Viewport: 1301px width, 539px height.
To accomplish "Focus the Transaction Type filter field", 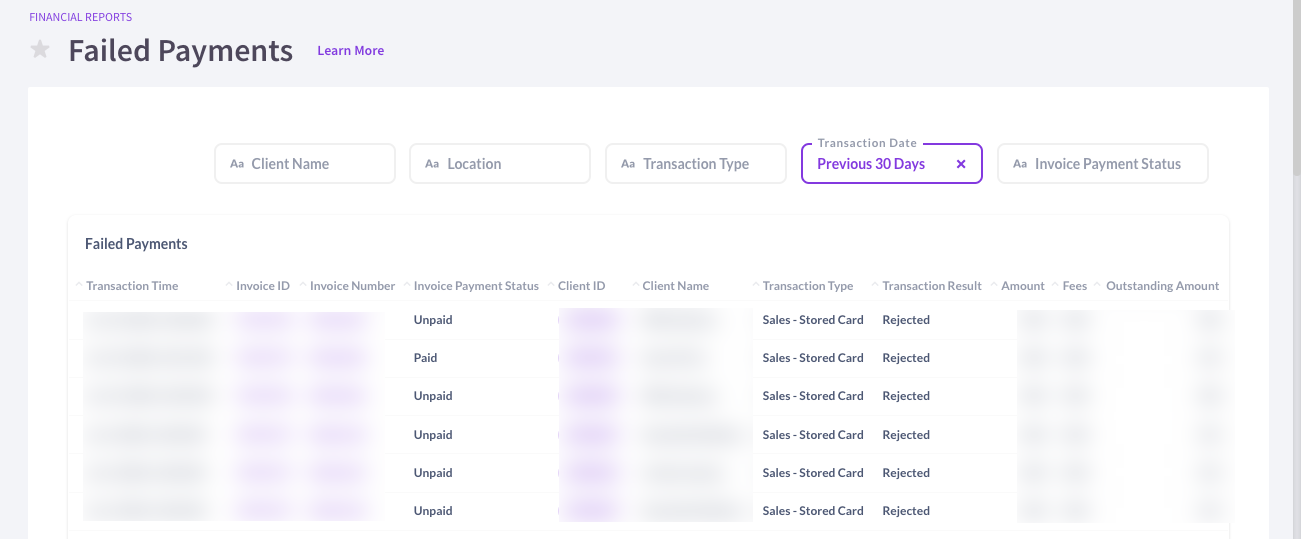I will (x=696, y=164).
